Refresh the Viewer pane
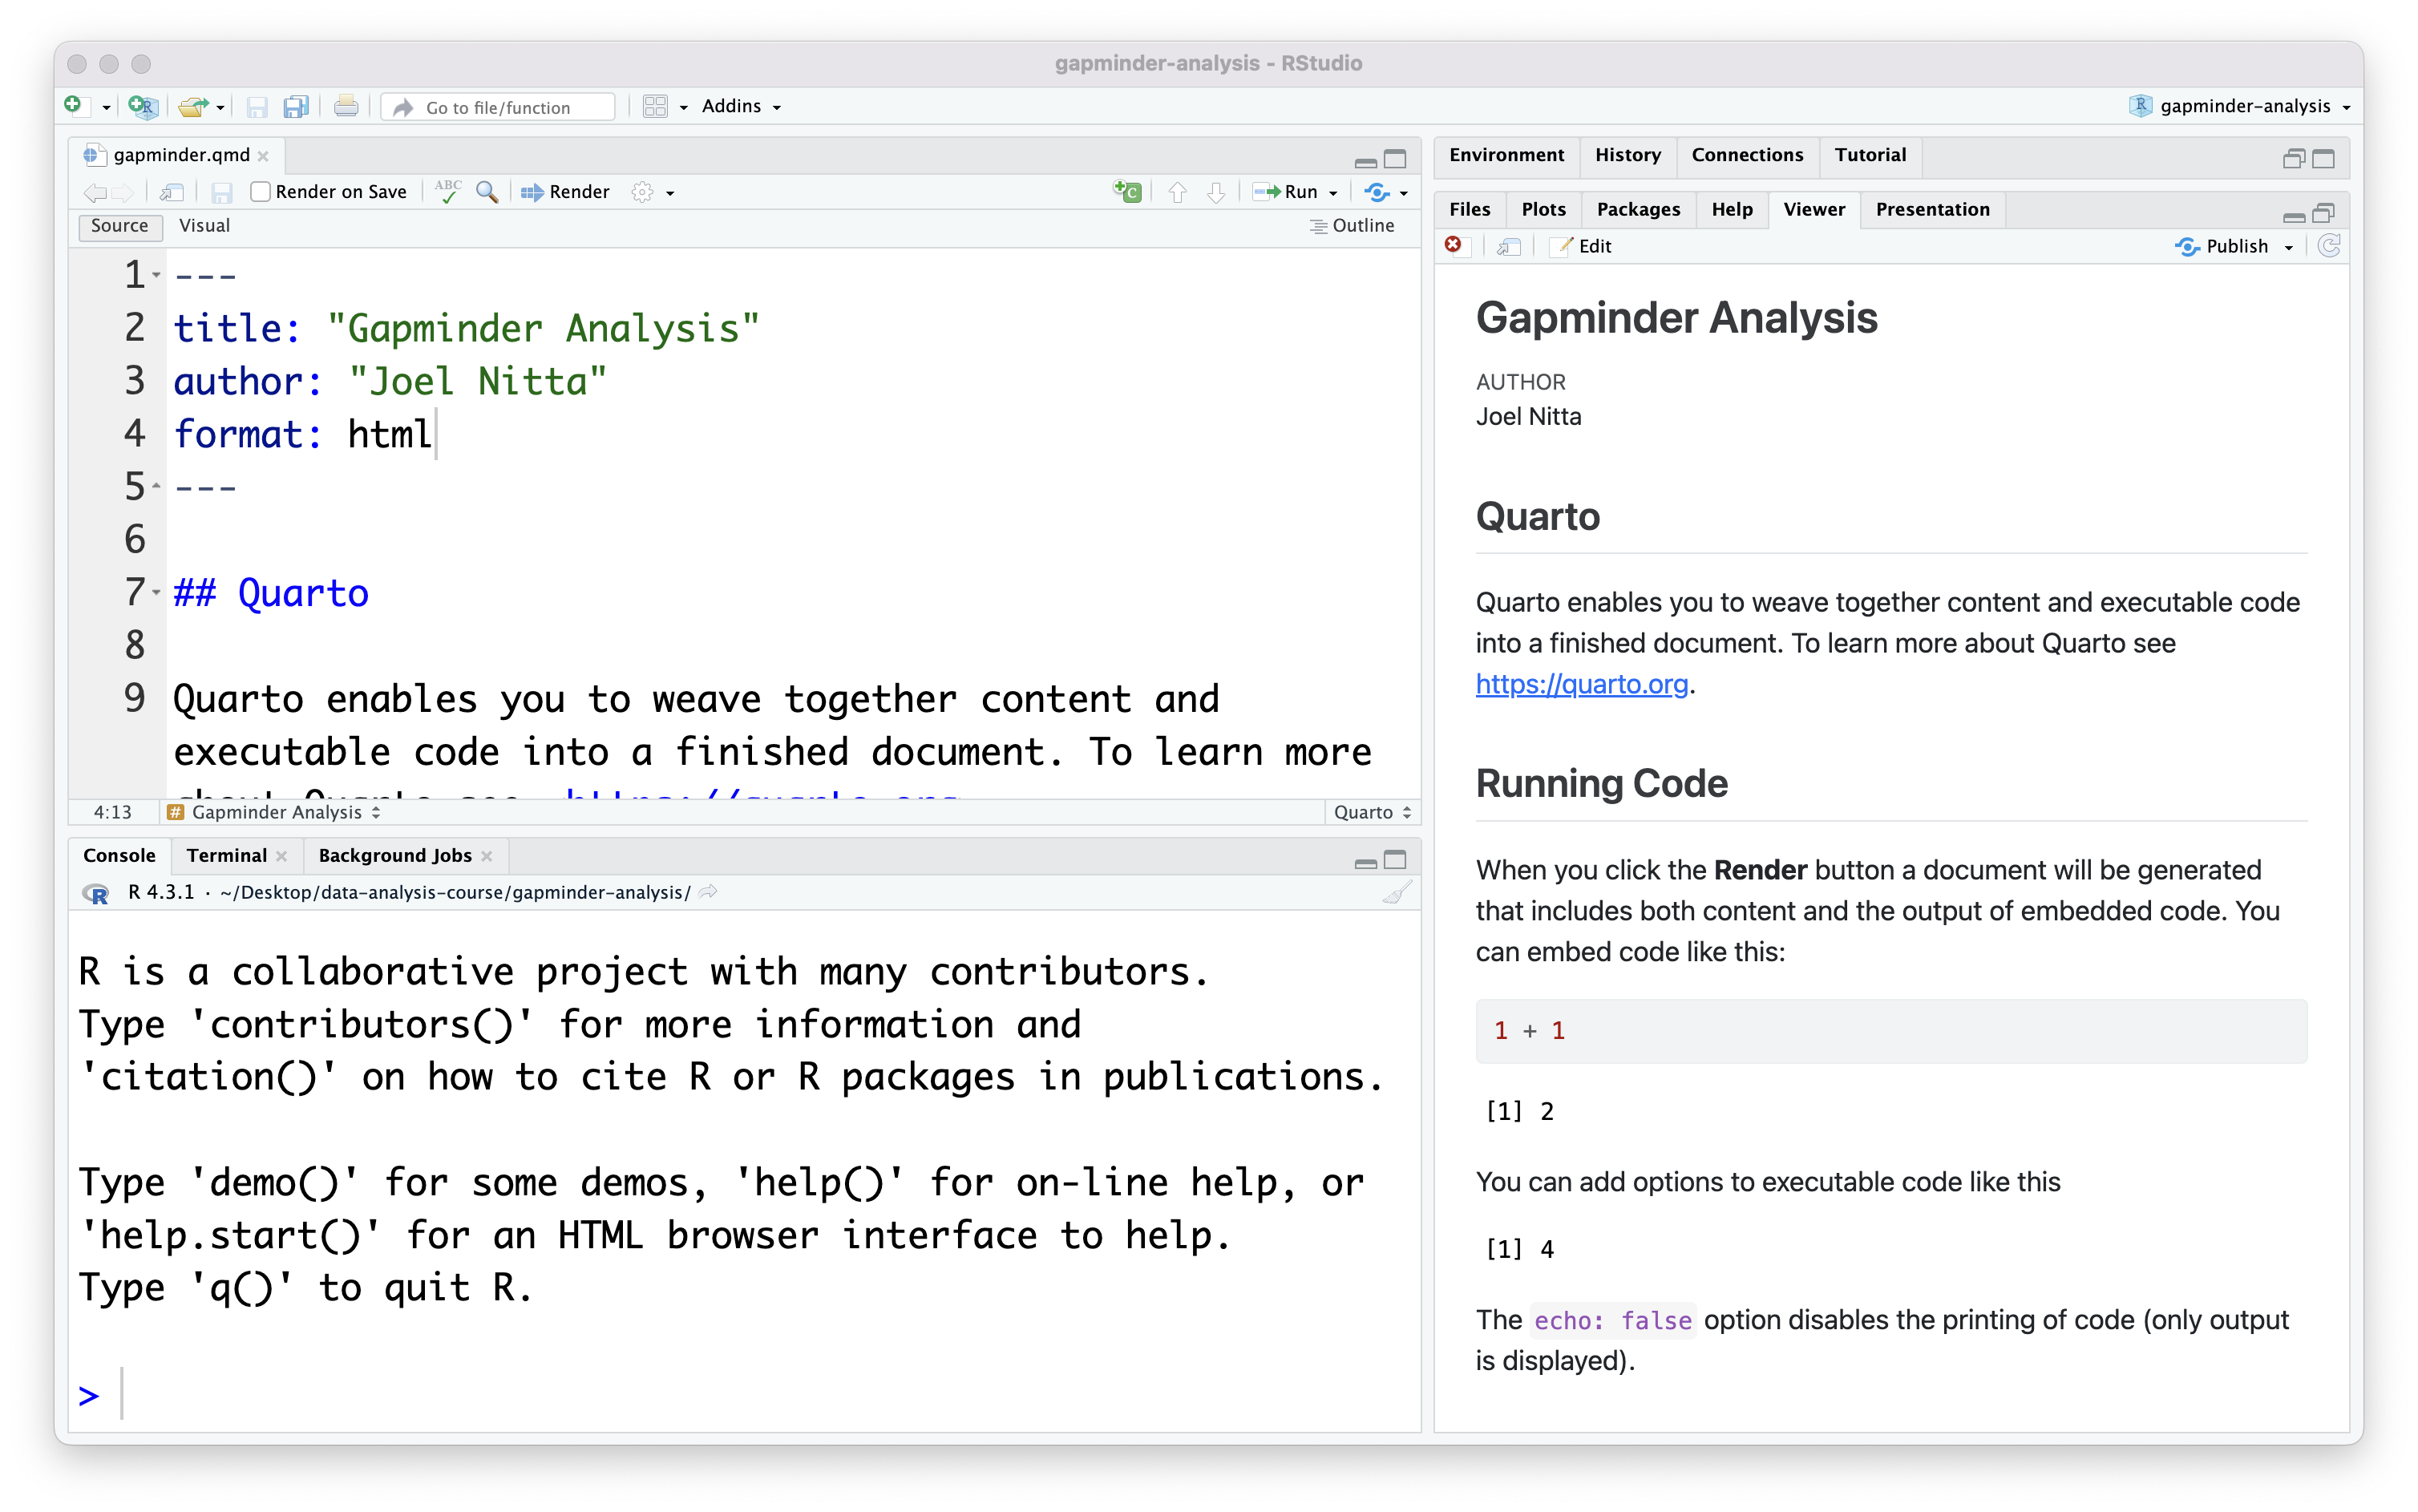The height and width of the screenshot is (1512, 2418). pyautogui.click(x=2330, y=246)
